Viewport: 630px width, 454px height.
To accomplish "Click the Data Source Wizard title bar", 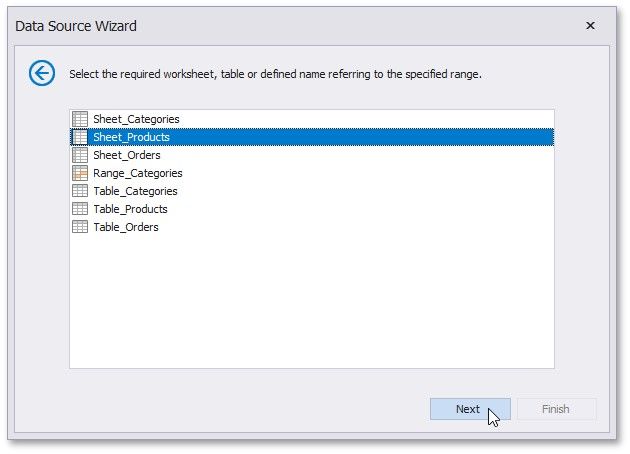I will point(300,26).
